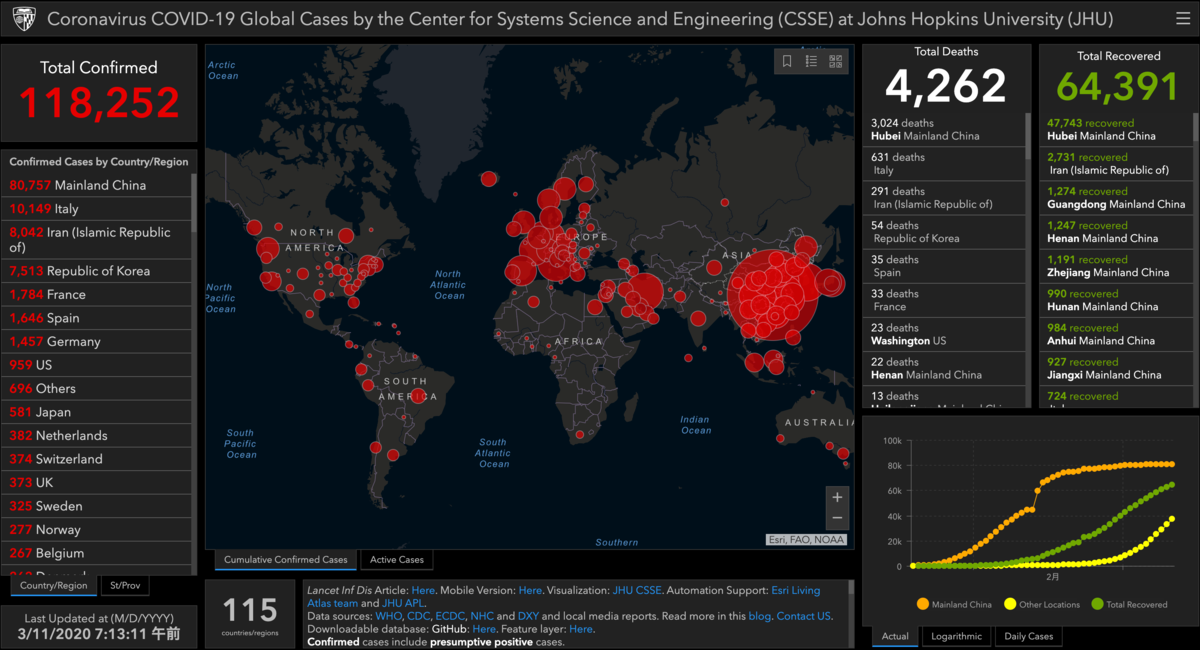Click '1,191 recovered Zhejiang' entry

click(x=1116, y=266)
